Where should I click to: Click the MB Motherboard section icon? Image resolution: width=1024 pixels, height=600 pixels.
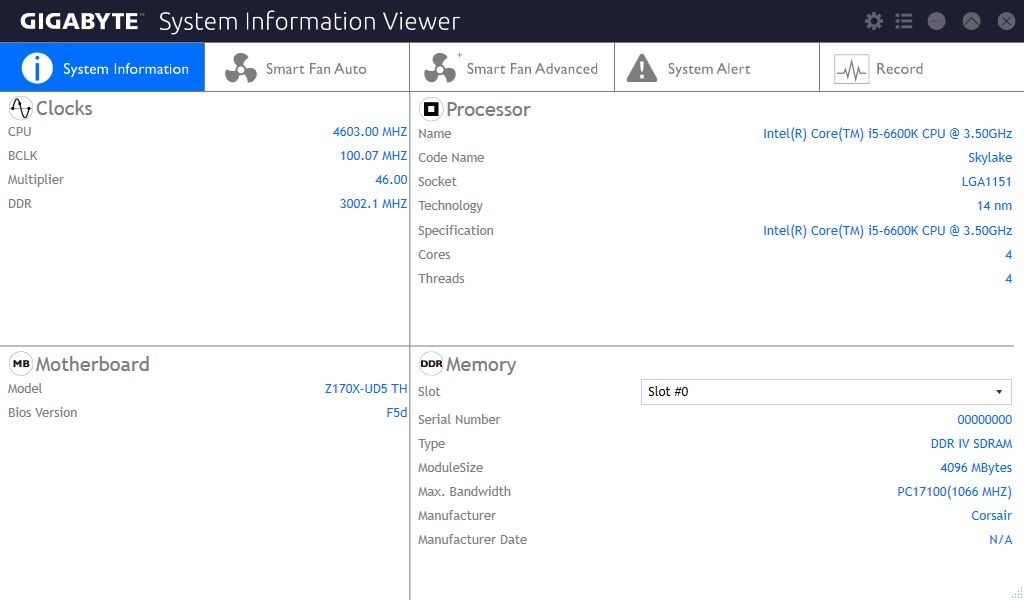[x=21, y=364]
